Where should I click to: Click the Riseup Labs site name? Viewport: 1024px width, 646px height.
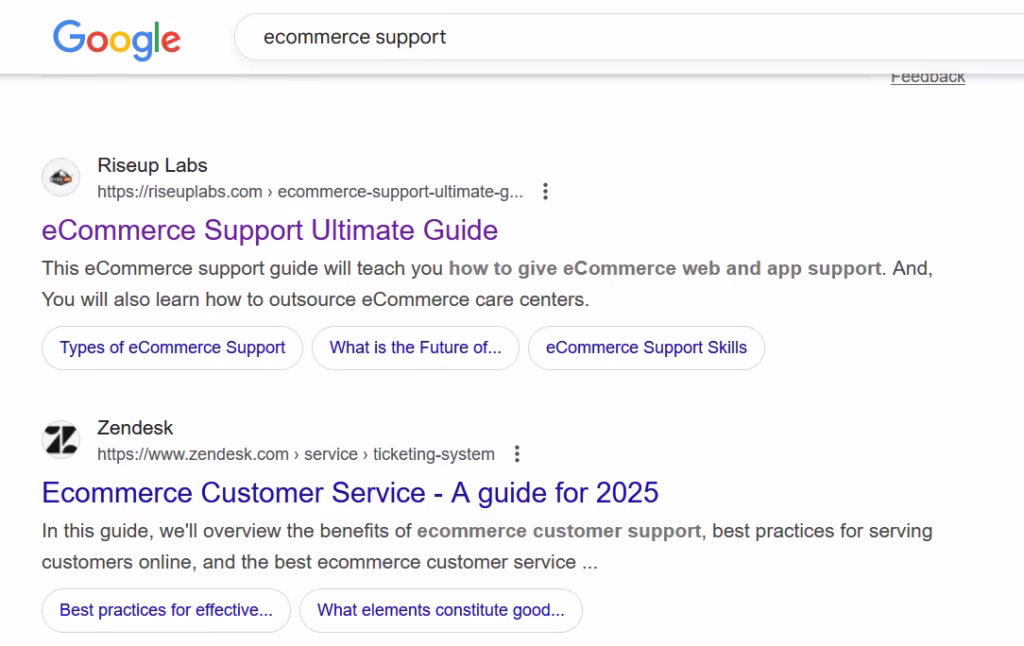click(x=152, y=165)
